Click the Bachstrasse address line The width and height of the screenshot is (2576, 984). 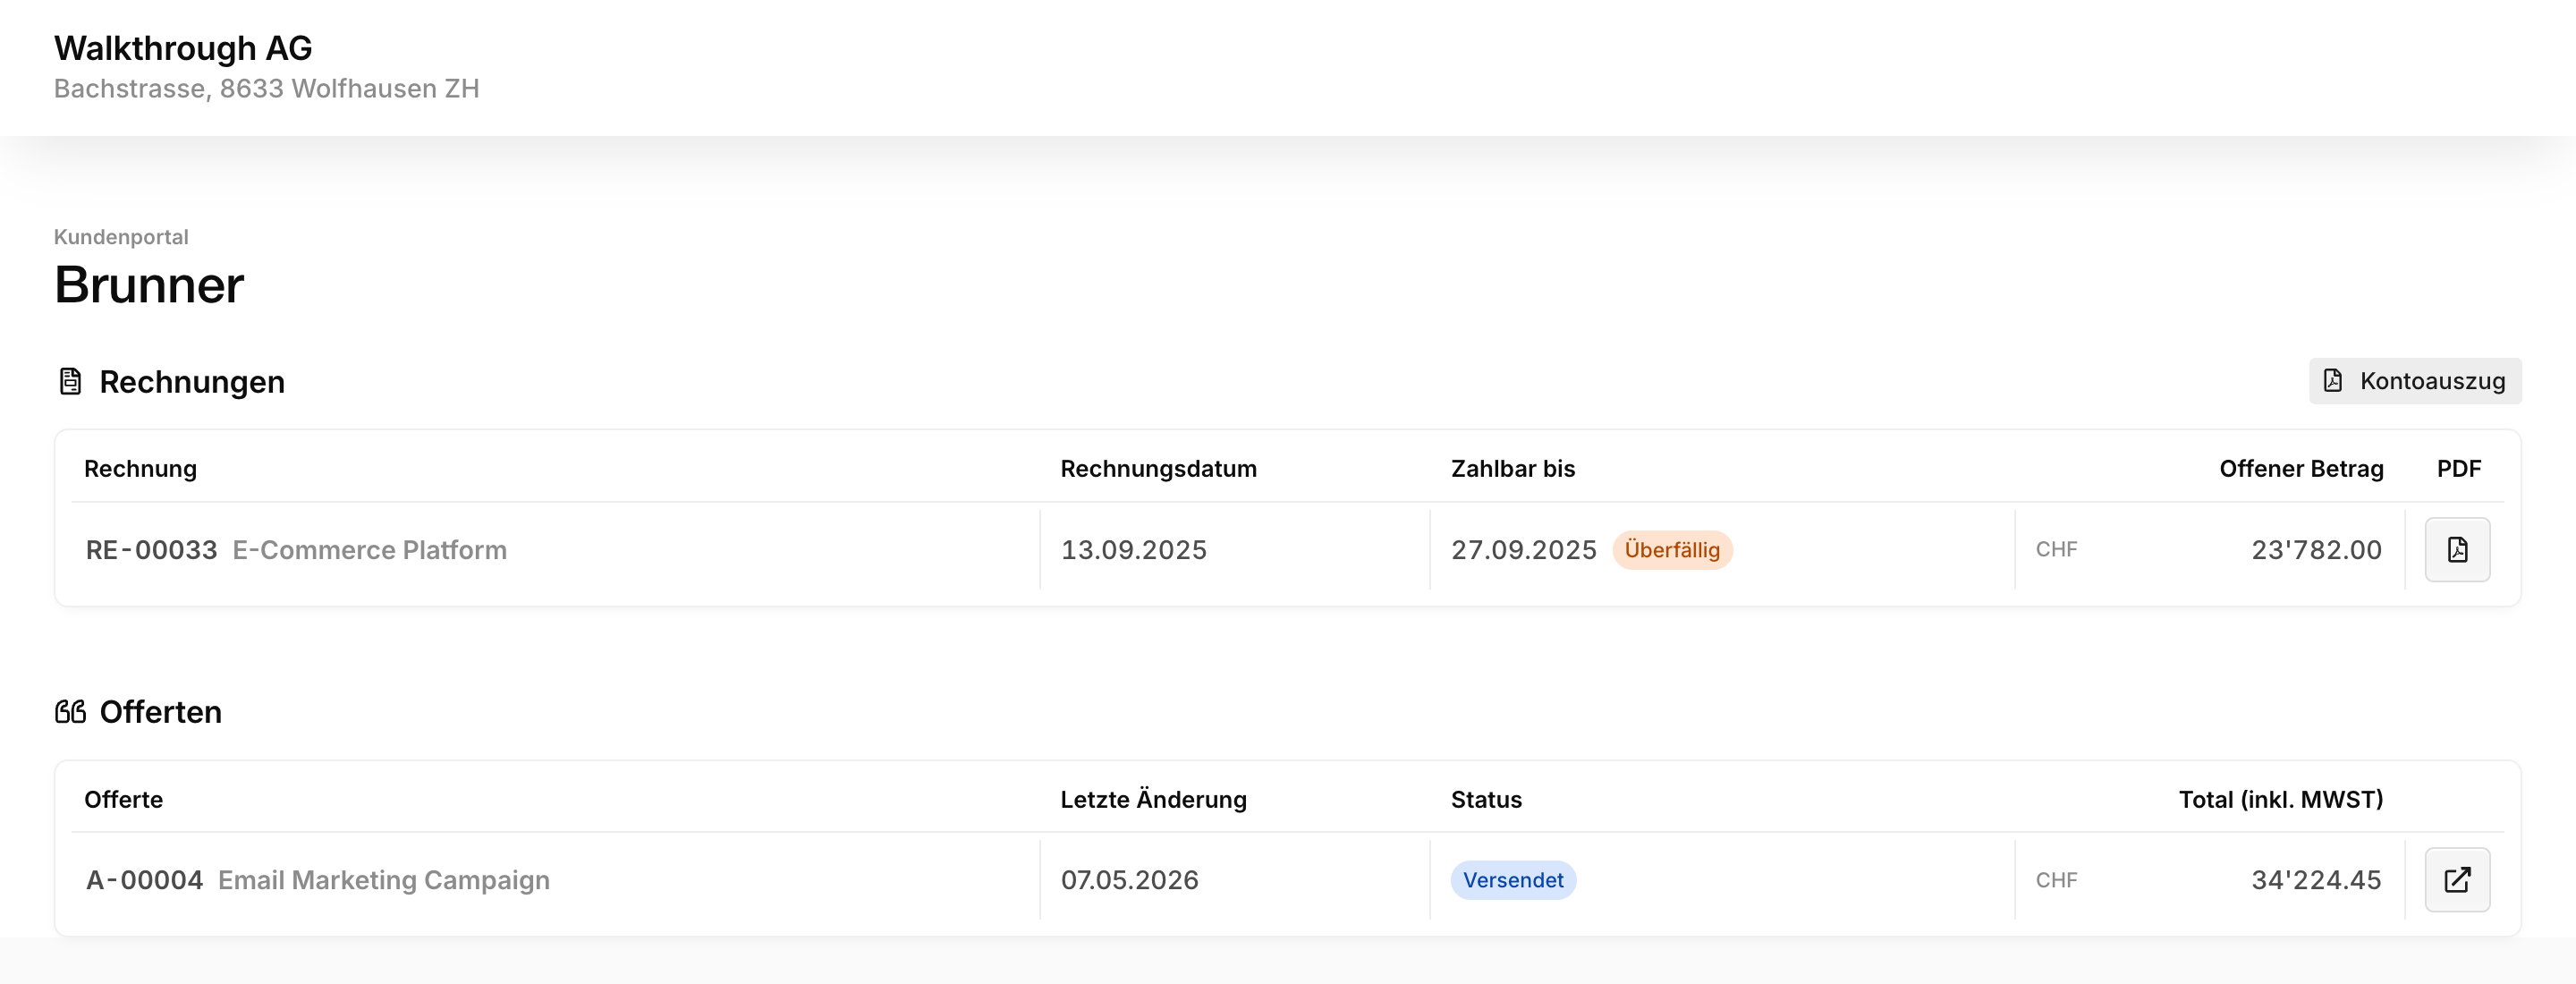pyautogui.click(x=267, y=89)
